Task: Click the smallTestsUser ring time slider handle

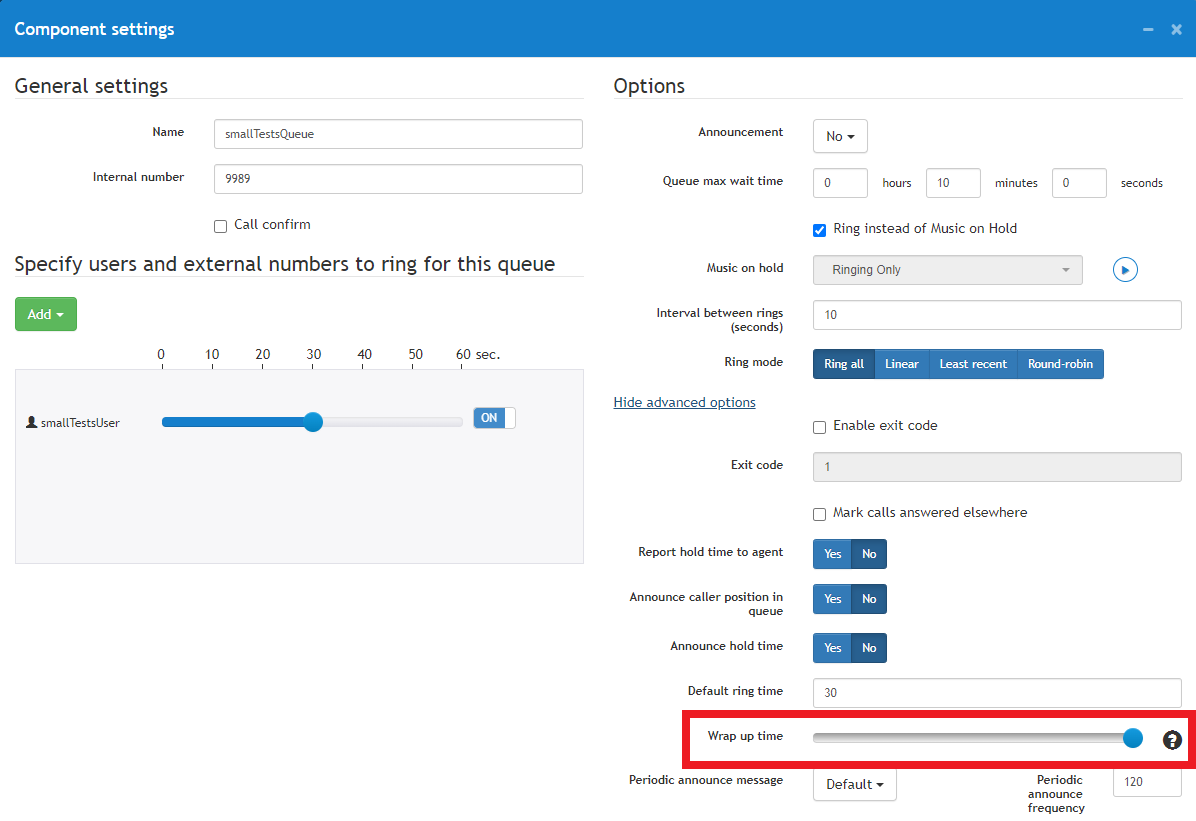Action: coord(313,422)
